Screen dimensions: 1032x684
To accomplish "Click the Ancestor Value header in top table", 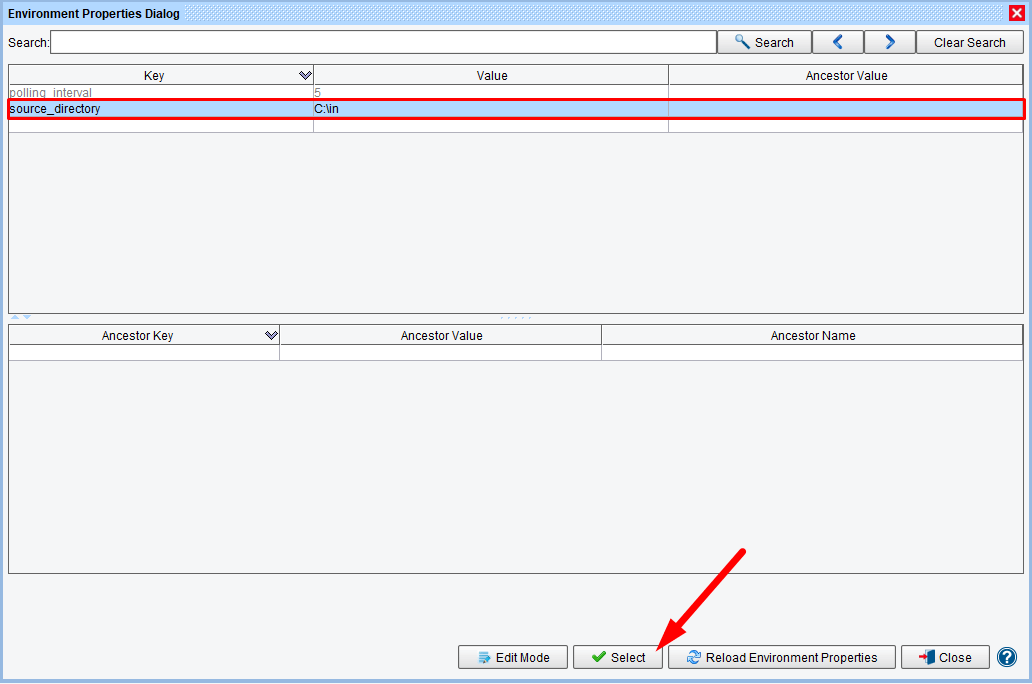I will point(846,76).
